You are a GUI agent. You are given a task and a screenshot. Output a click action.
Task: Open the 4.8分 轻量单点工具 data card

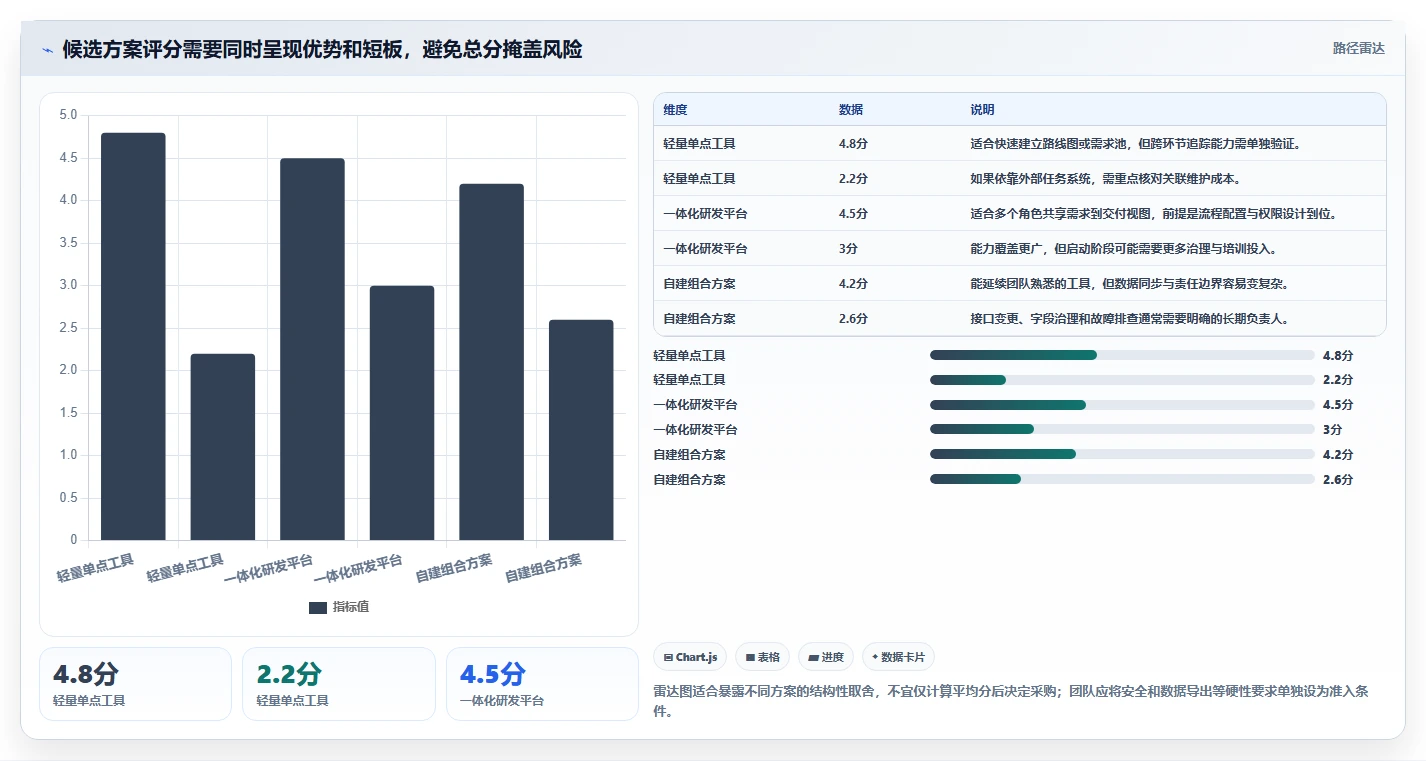point(135,684)
